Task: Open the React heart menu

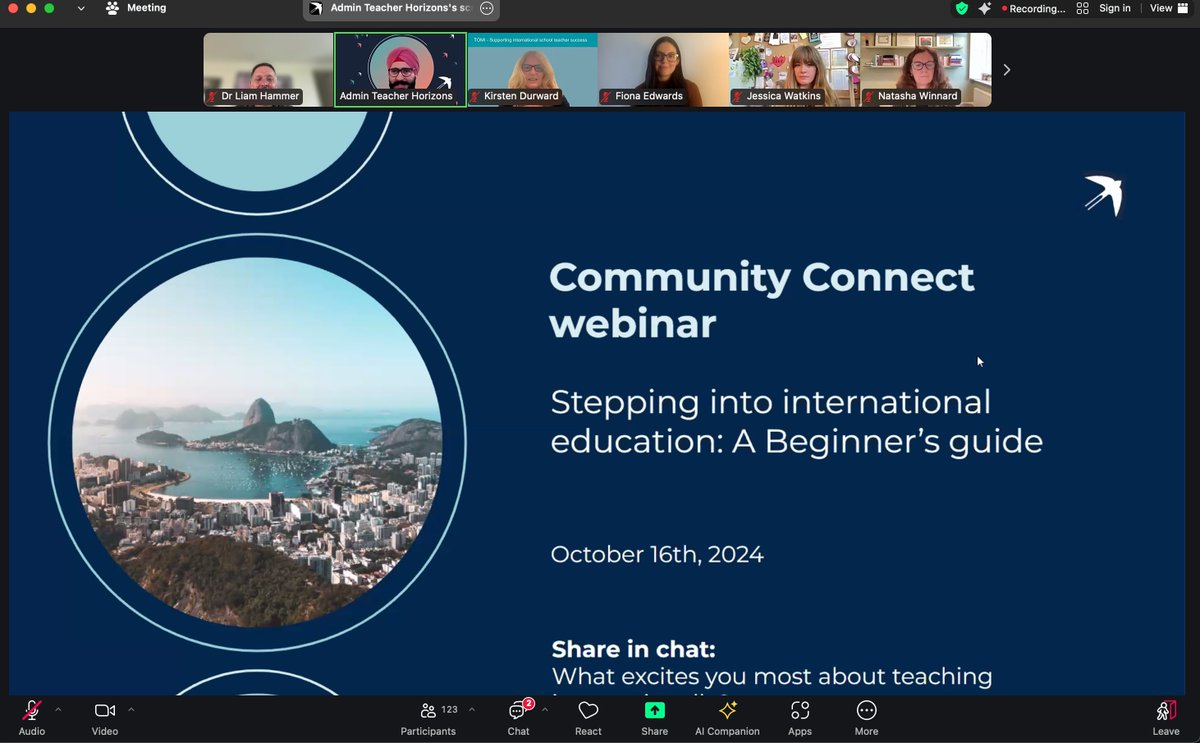Action: [588, 717]
